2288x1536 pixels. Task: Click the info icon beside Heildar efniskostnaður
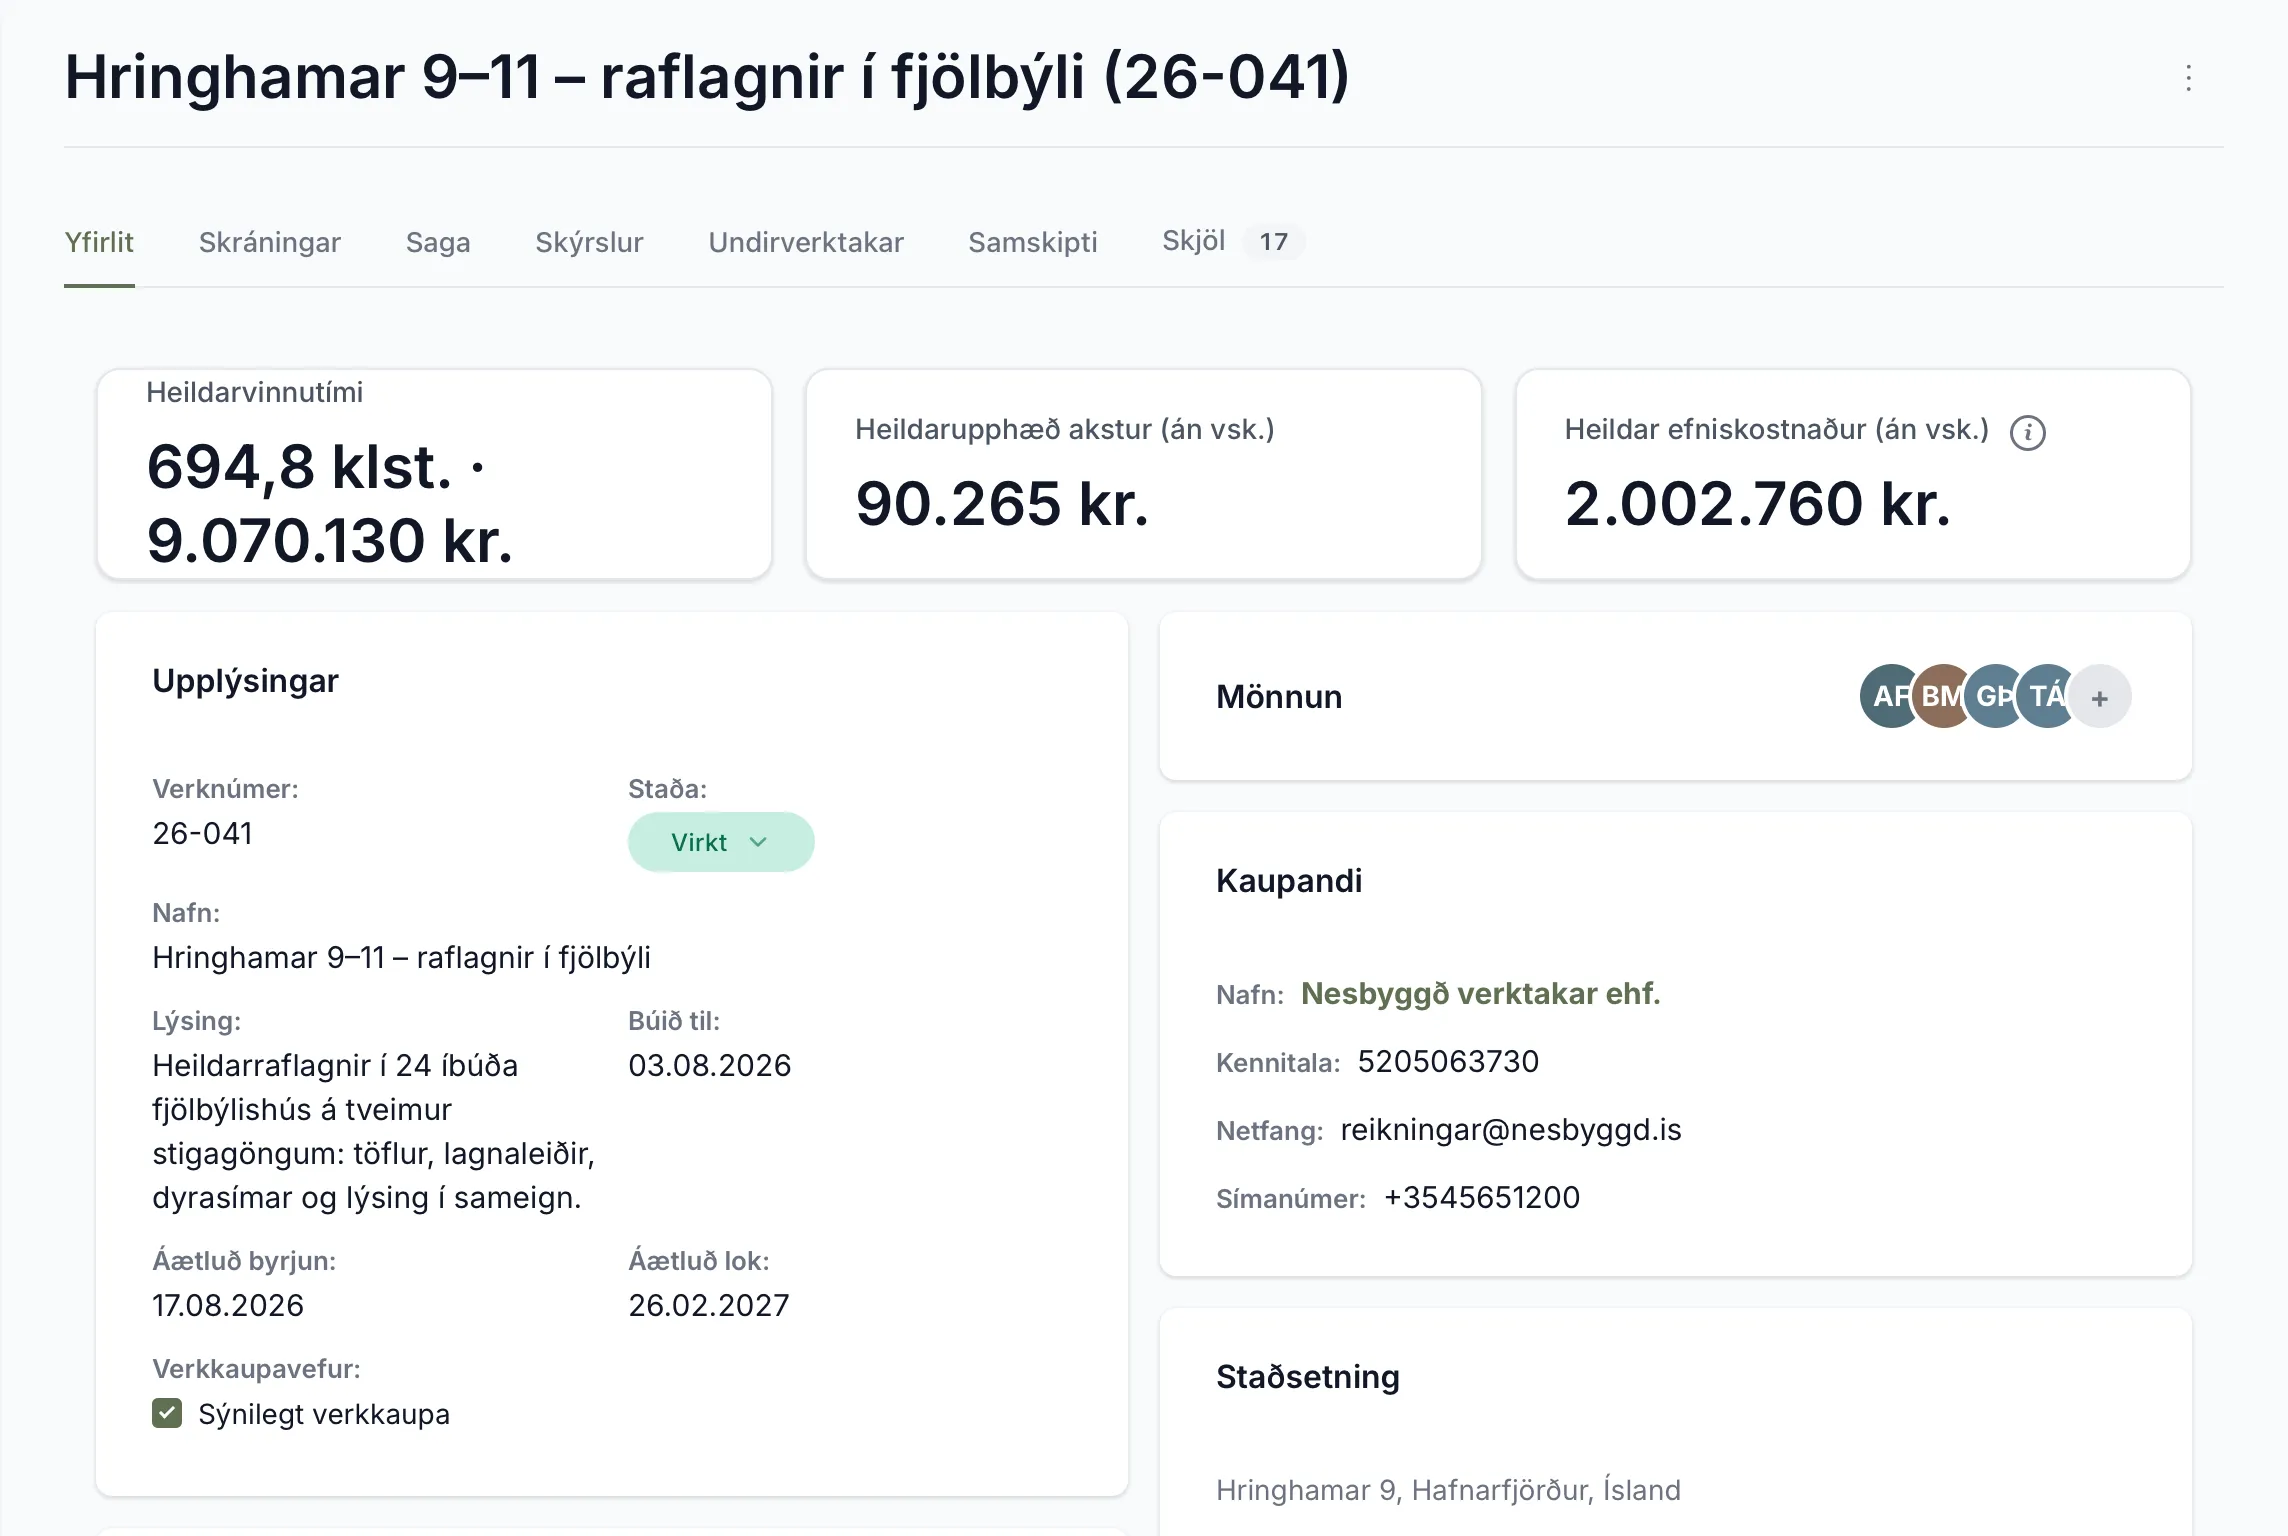(x=2027, y=432)
